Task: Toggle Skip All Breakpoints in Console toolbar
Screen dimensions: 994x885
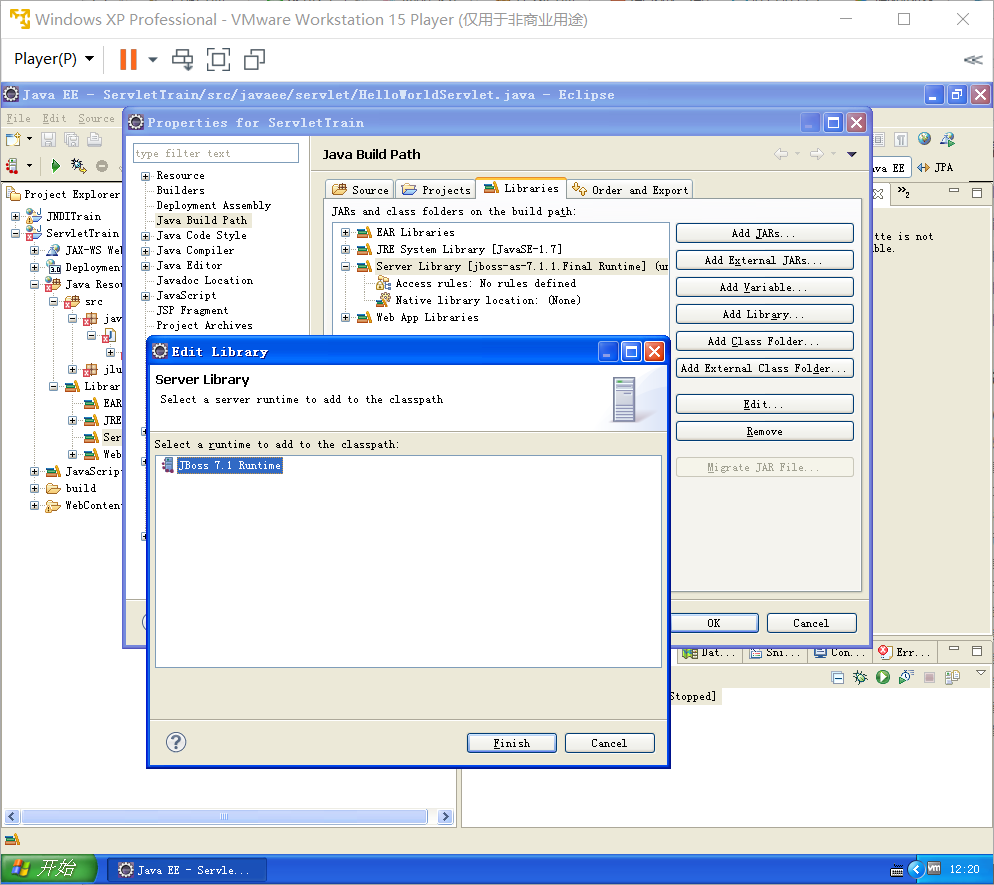Action: coord(861,677)
